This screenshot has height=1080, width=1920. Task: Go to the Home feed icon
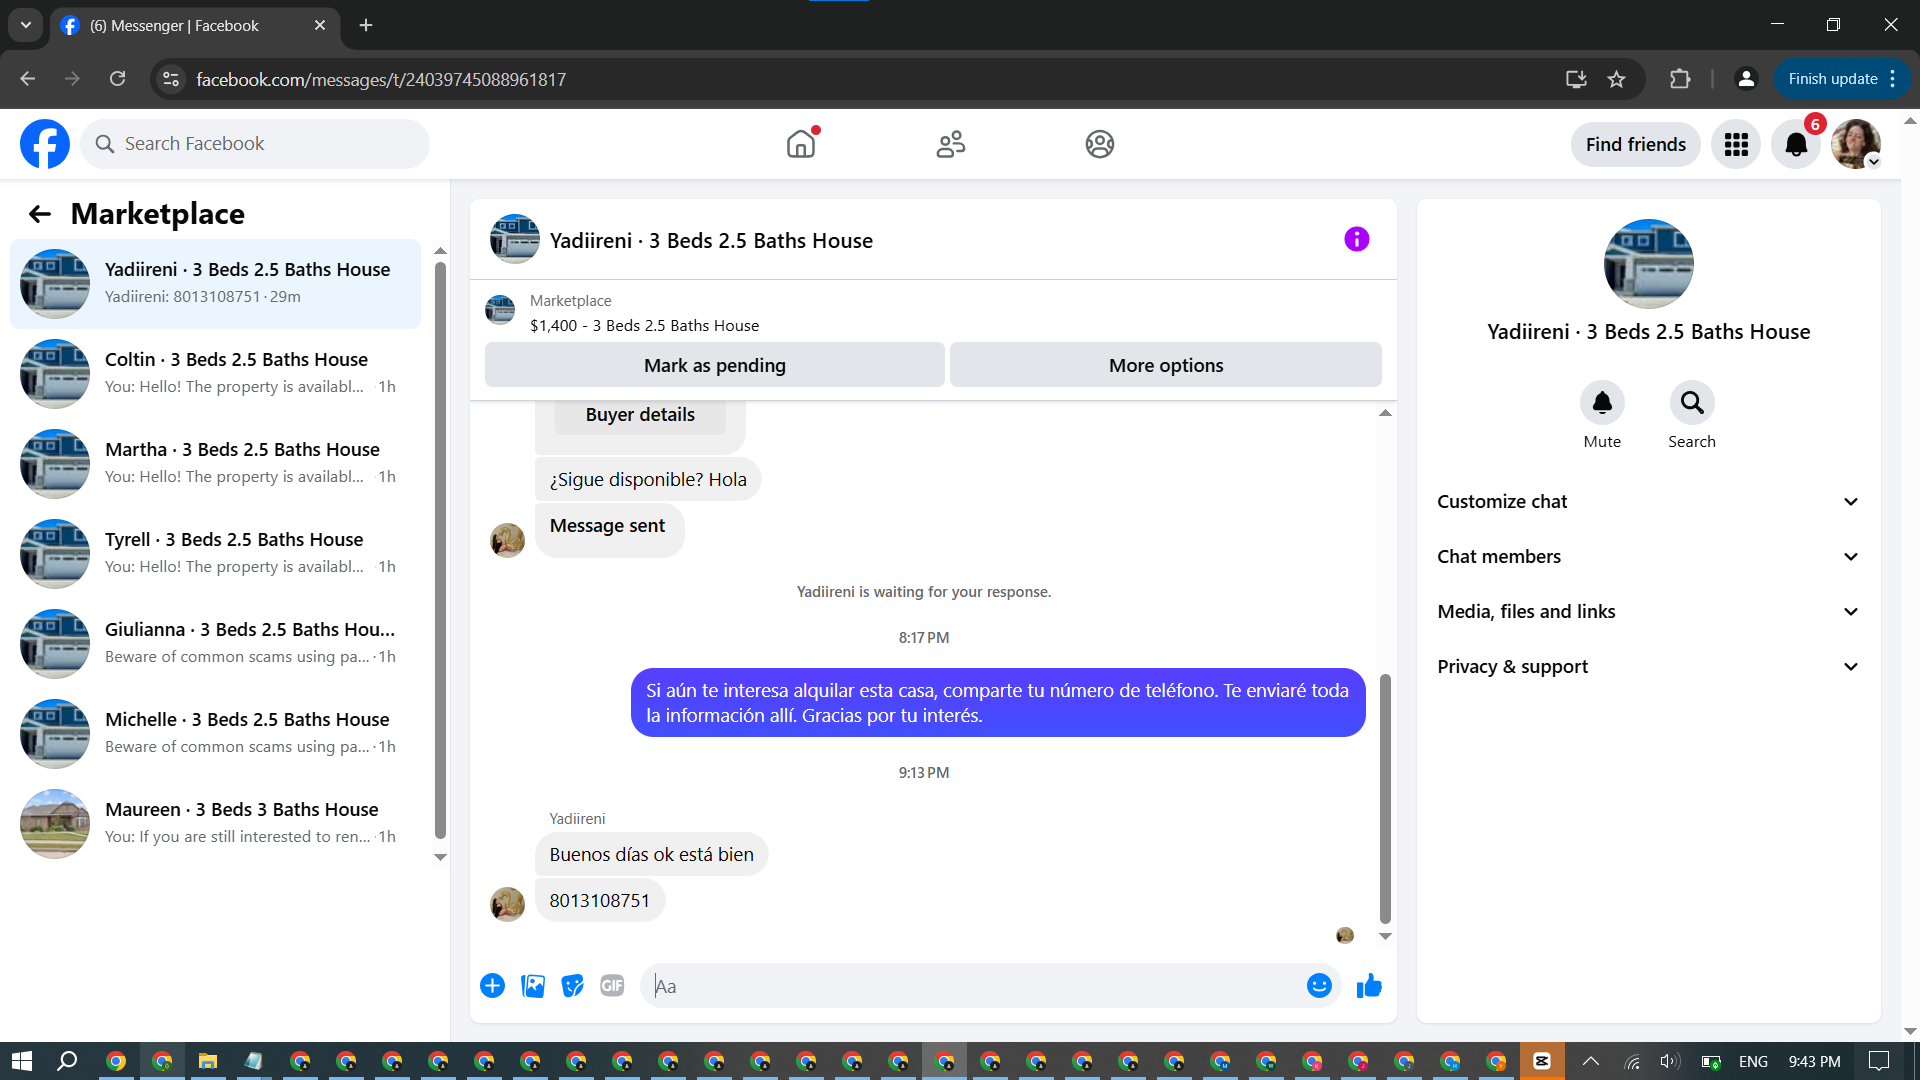tap(801, 144)
